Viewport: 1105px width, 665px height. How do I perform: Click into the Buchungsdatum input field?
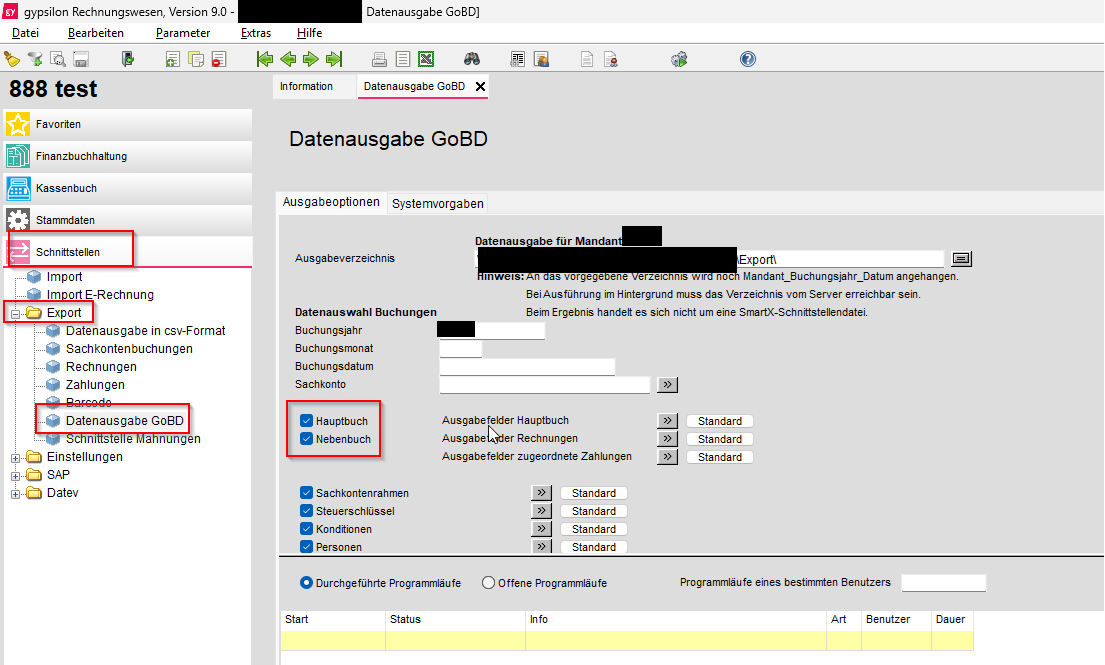527,366
